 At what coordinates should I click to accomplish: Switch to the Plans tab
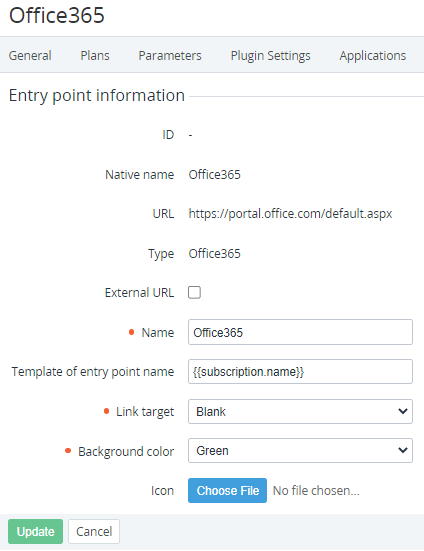(x=95, y=56)
